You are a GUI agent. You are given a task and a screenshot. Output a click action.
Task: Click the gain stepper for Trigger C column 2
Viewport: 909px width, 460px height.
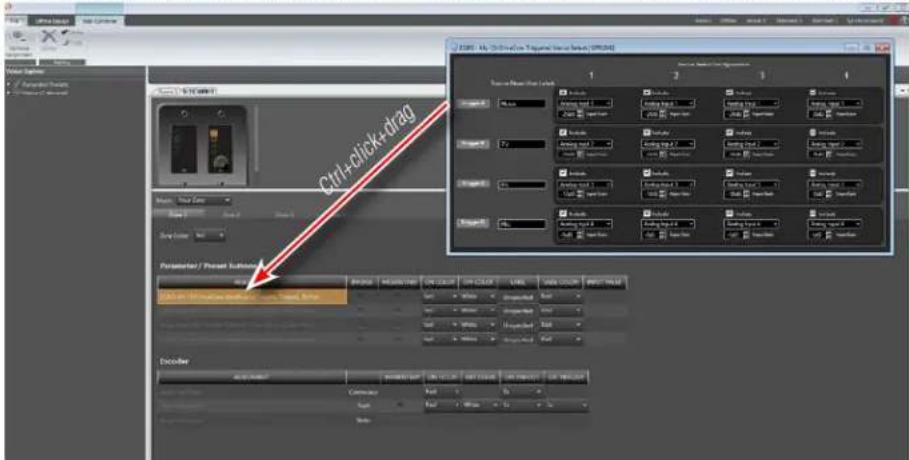(x=664, y=194)
